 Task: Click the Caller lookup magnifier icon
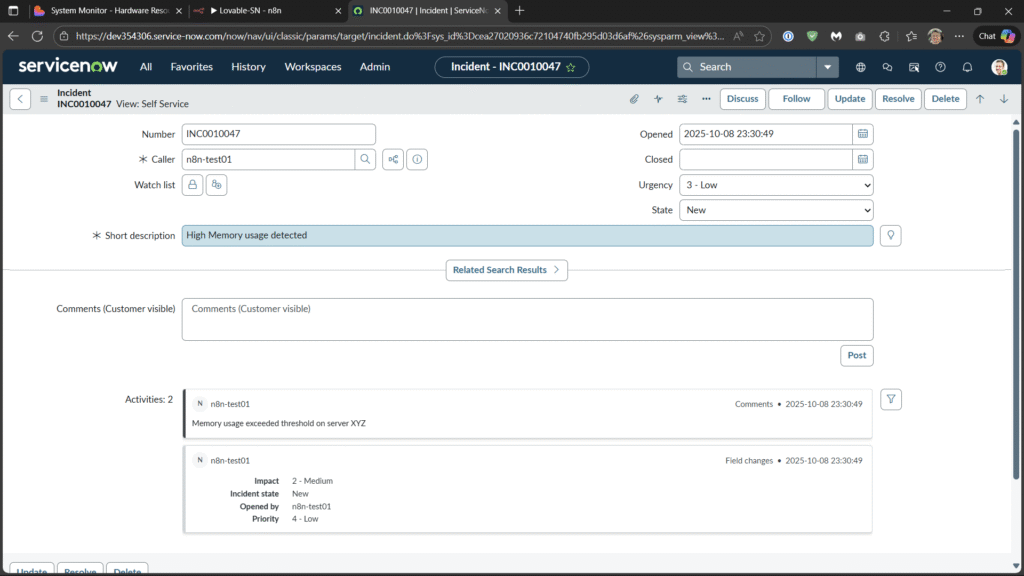click(x=366, y=159)
